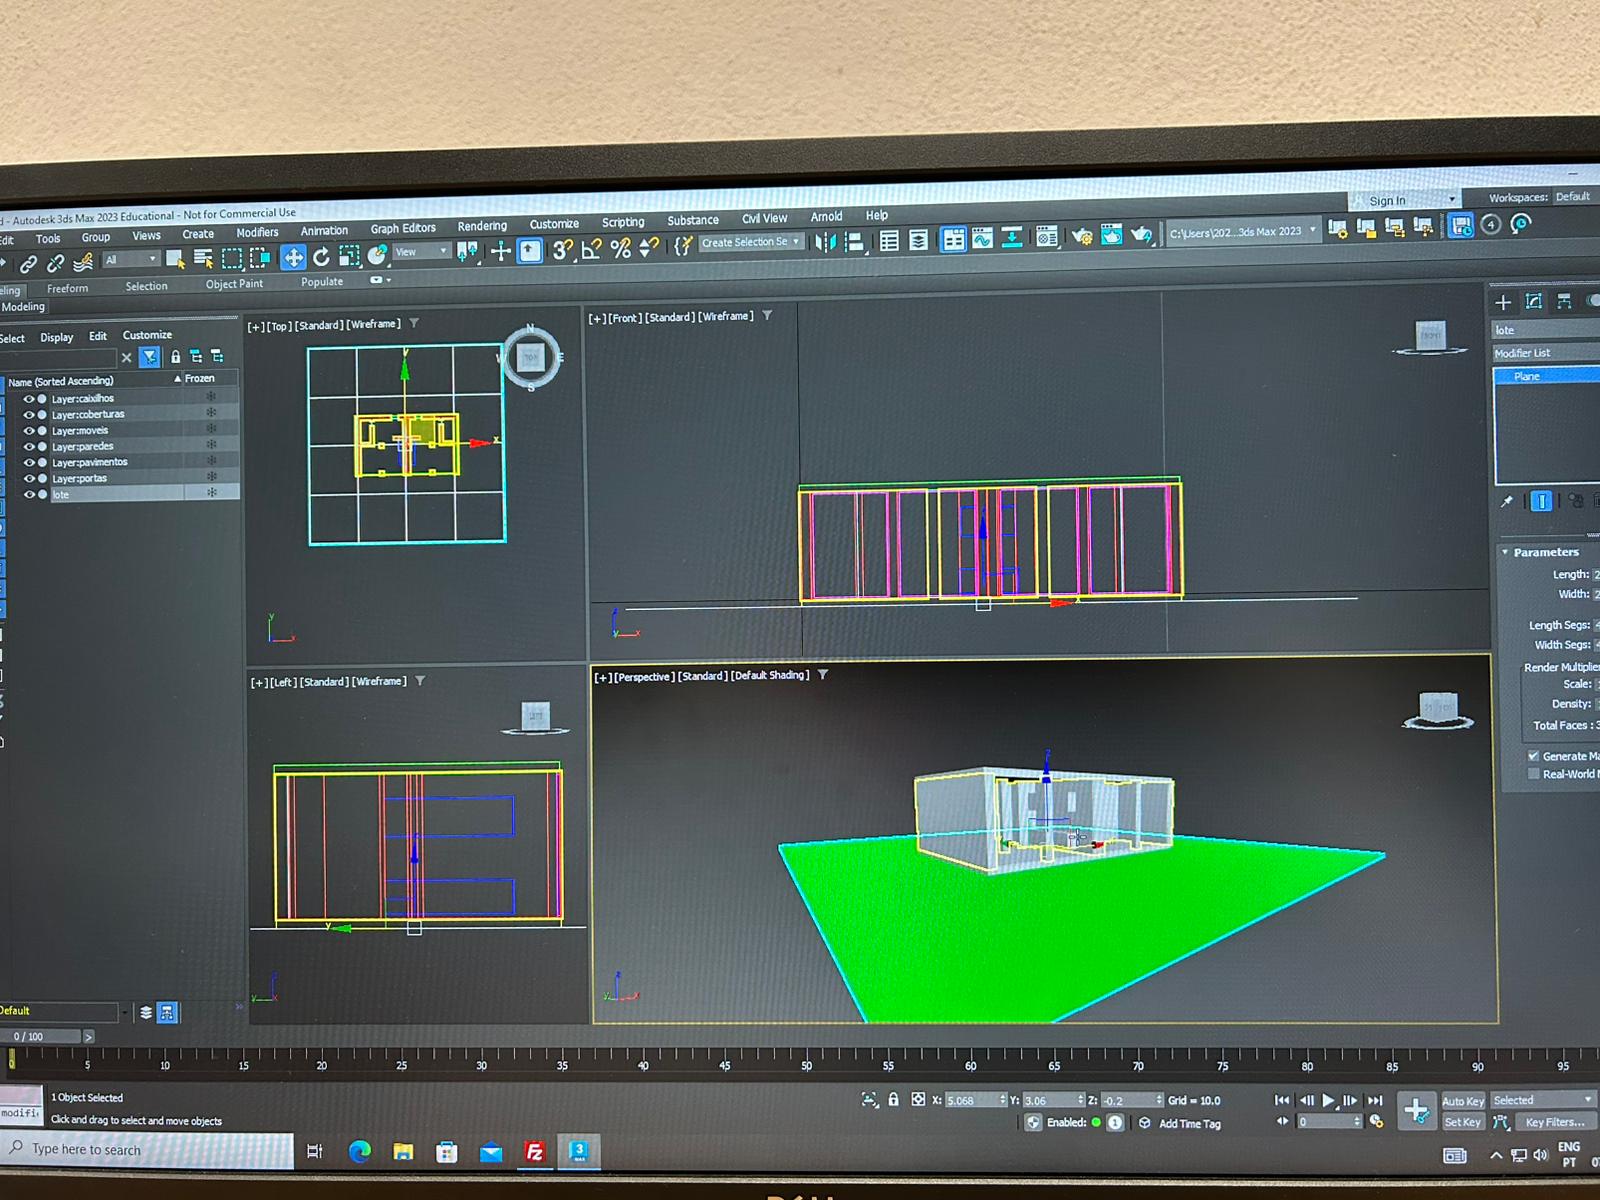Click the Auto Key button
Image resolution: width=1600 pixels, height=1200 pixels.
coord(1463,1101)
